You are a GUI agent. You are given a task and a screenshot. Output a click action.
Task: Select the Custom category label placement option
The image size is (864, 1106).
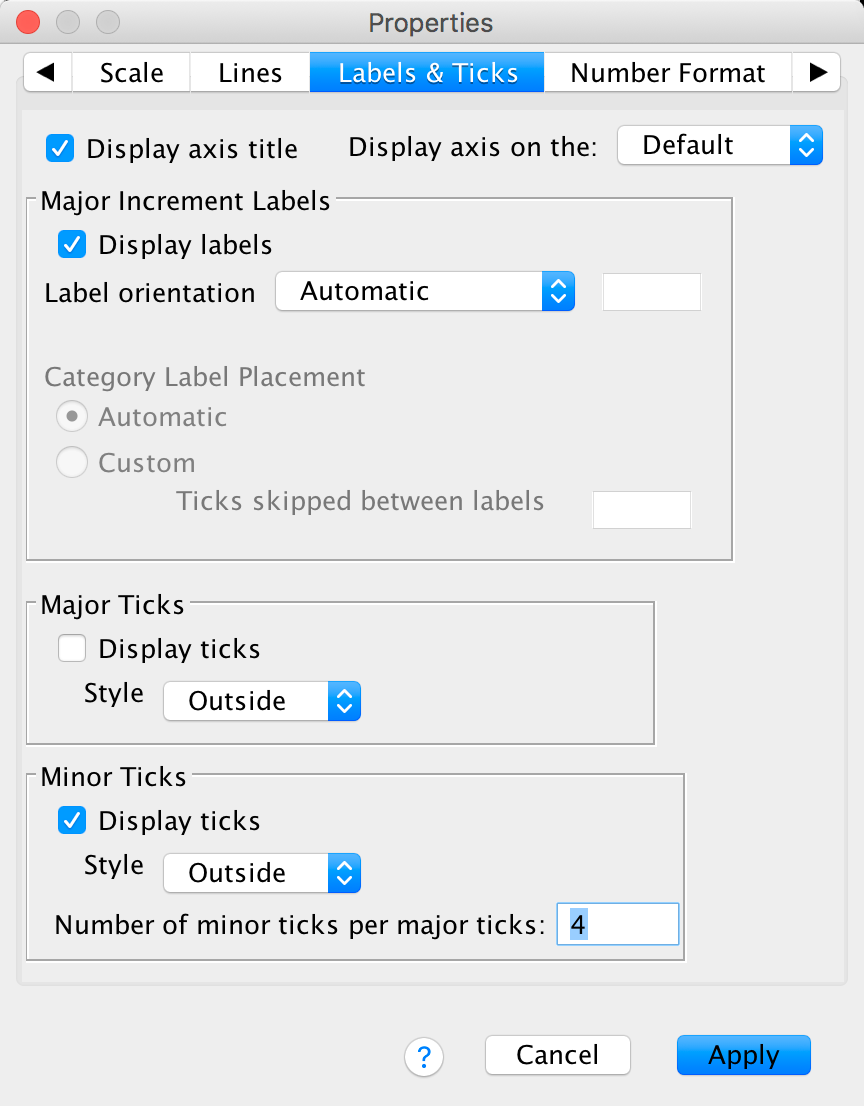click(72, 463)
